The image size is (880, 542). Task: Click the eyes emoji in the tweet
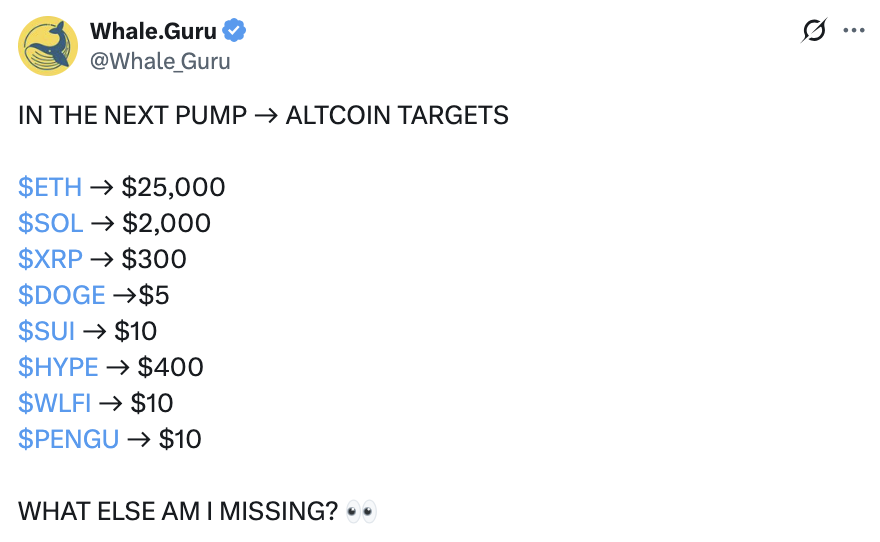[x=361, y=511]
